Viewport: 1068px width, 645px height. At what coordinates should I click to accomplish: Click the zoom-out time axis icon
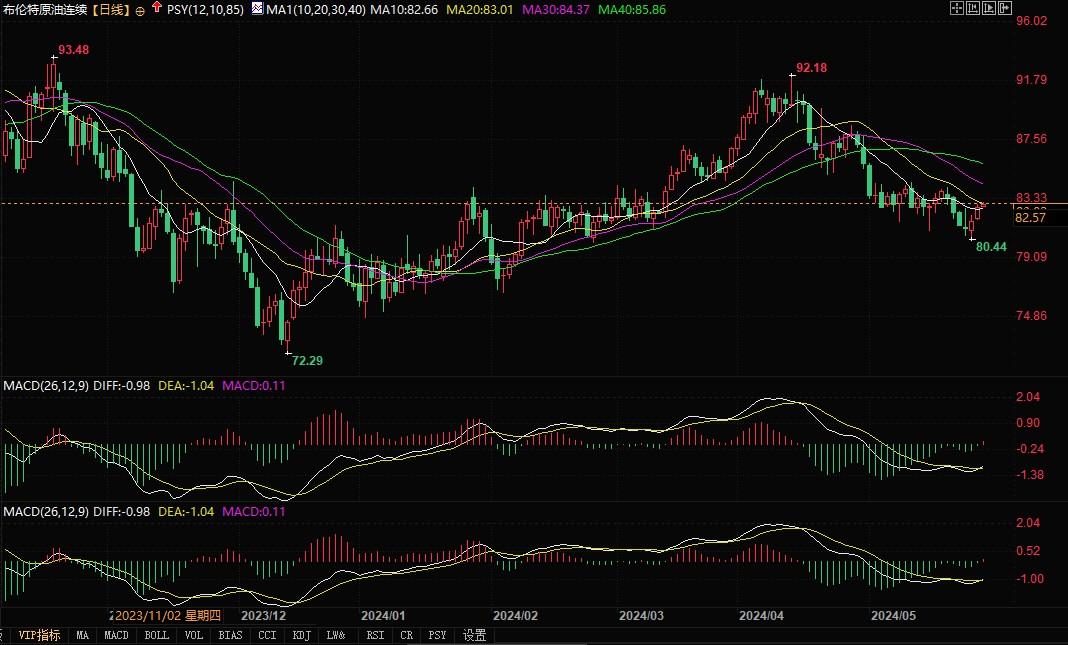[989, 8]
